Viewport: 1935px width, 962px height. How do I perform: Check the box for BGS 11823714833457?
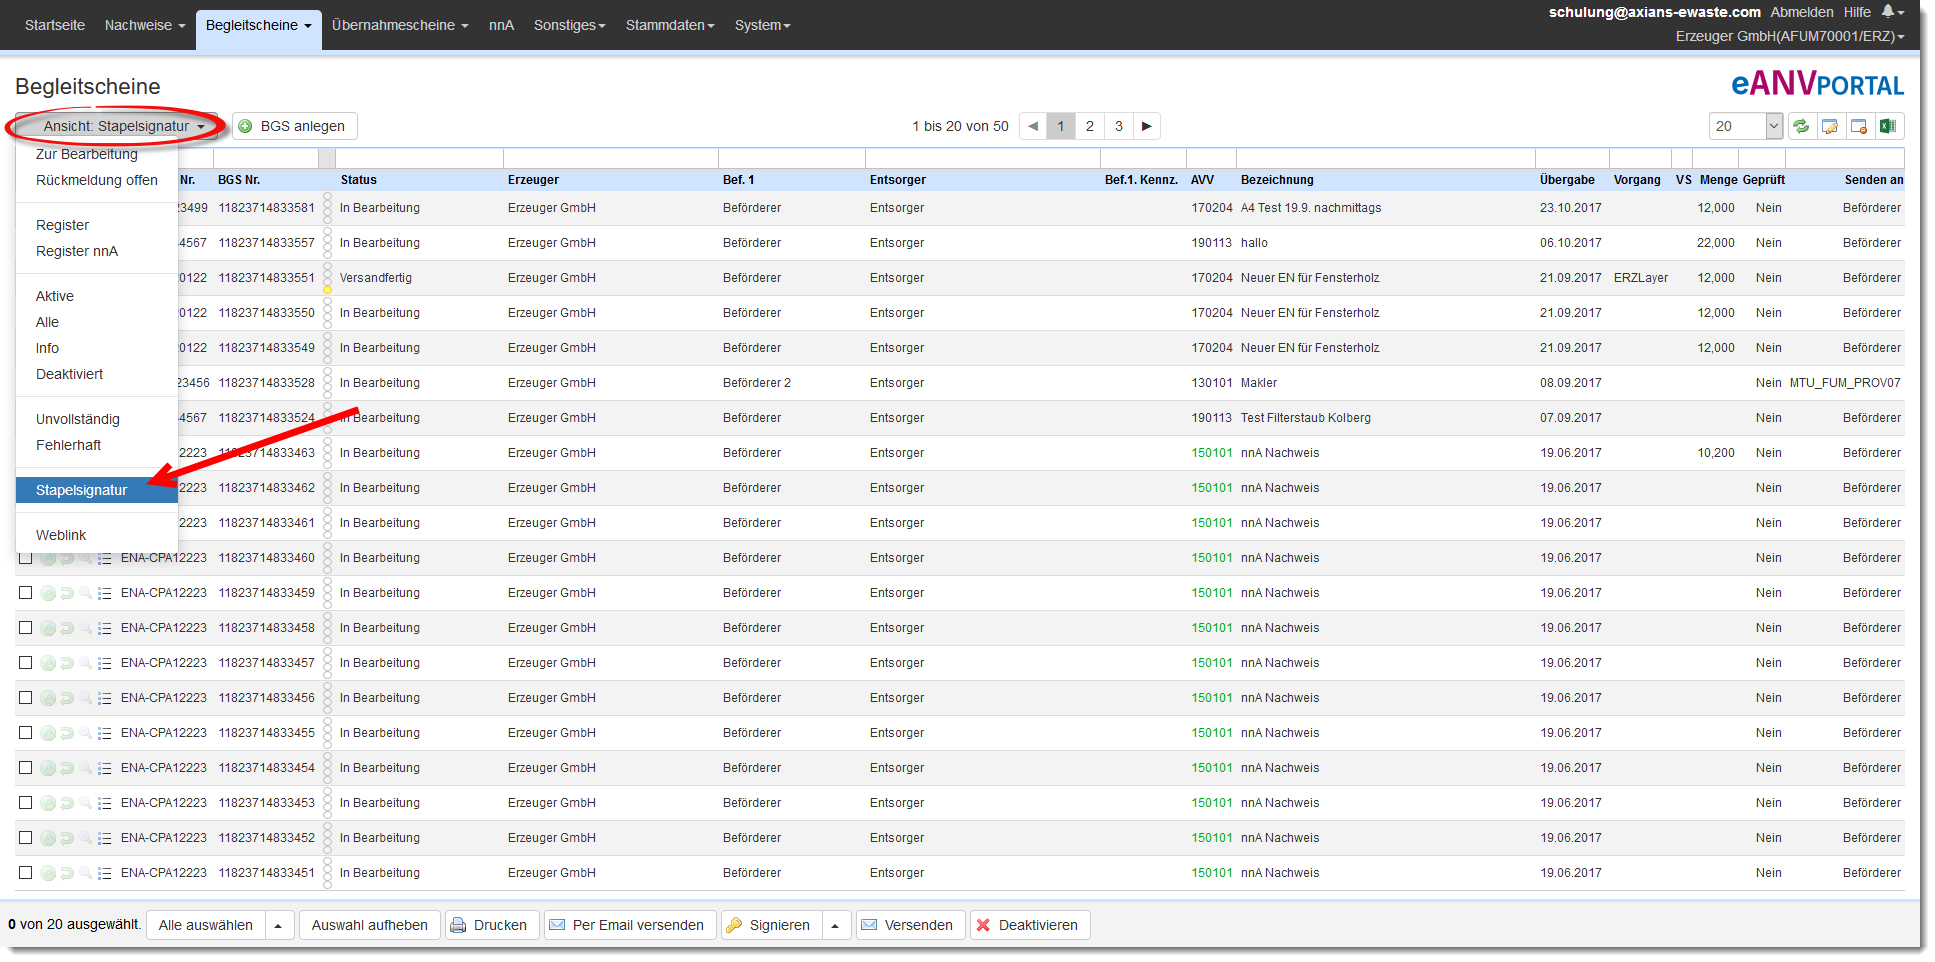[x=26, y=663]
